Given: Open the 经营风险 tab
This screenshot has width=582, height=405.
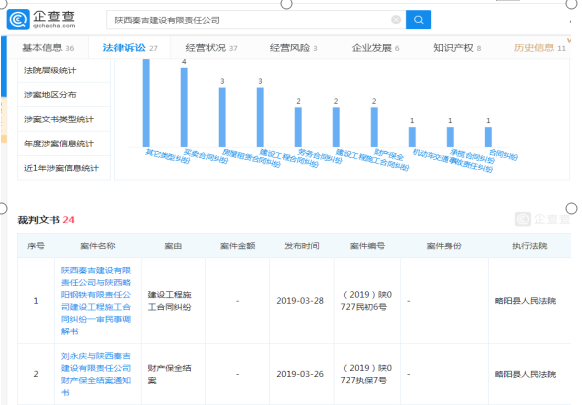Looking at the screenshot, I should (293, 48).
